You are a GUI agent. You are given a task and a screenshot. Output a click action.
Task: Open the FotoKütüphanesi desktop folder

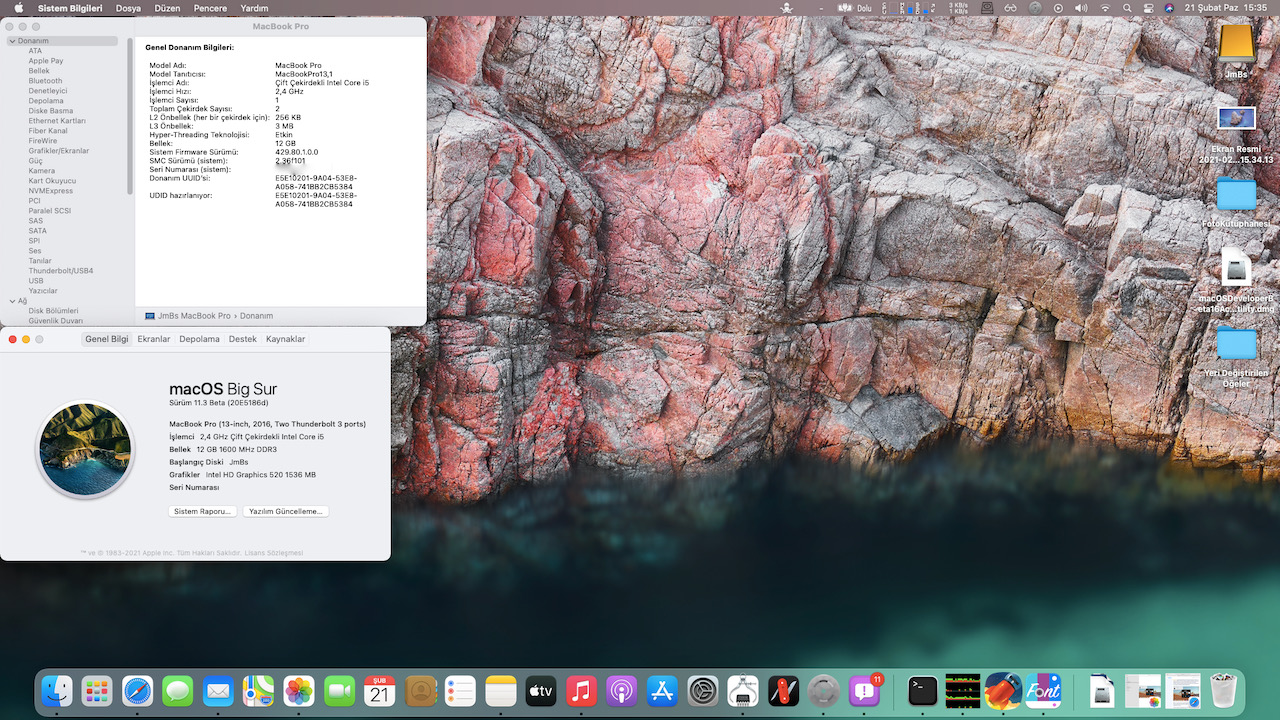pos(1236,195)
